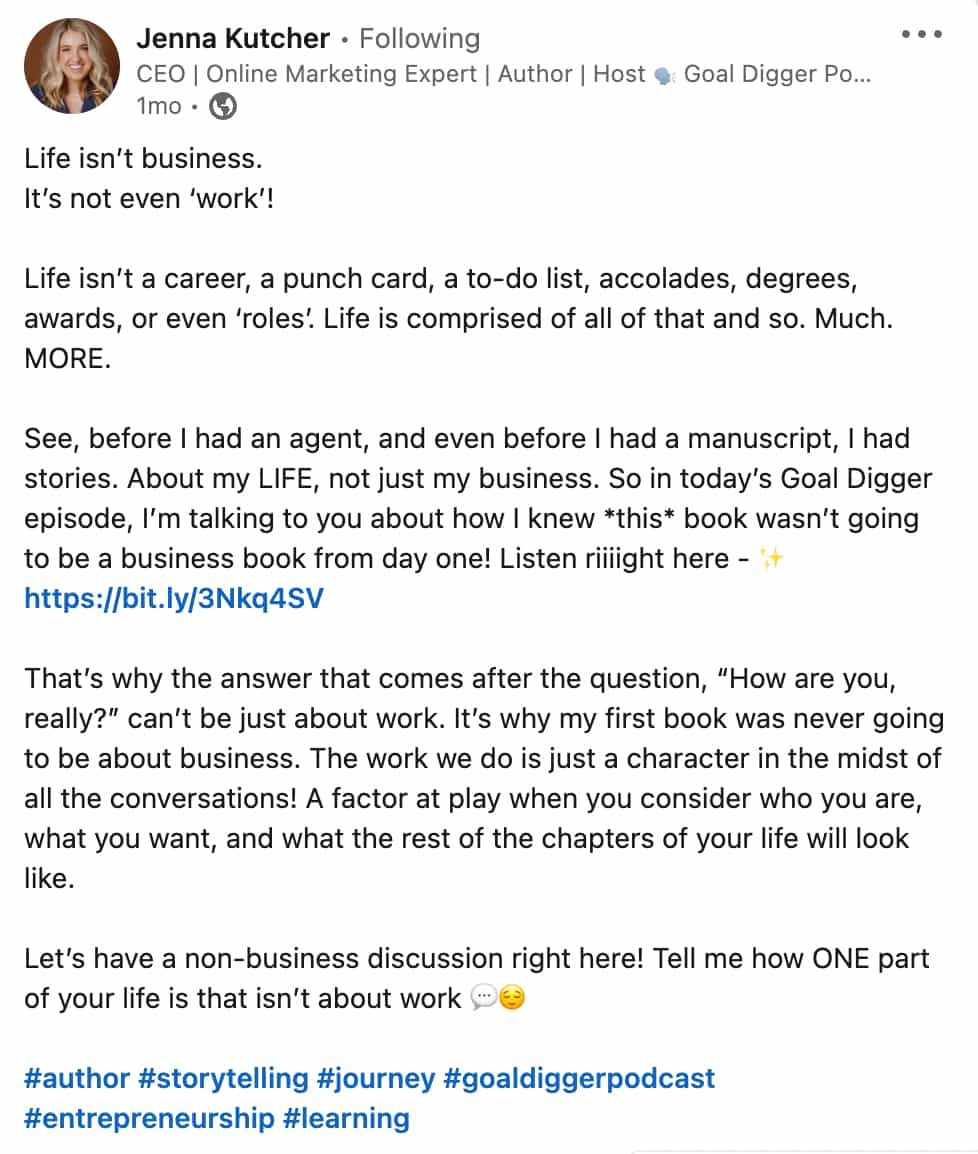Screen dimensions: 978x1154
Task: Click the ellipsis truncating the headline text
Action: point(860,74)
